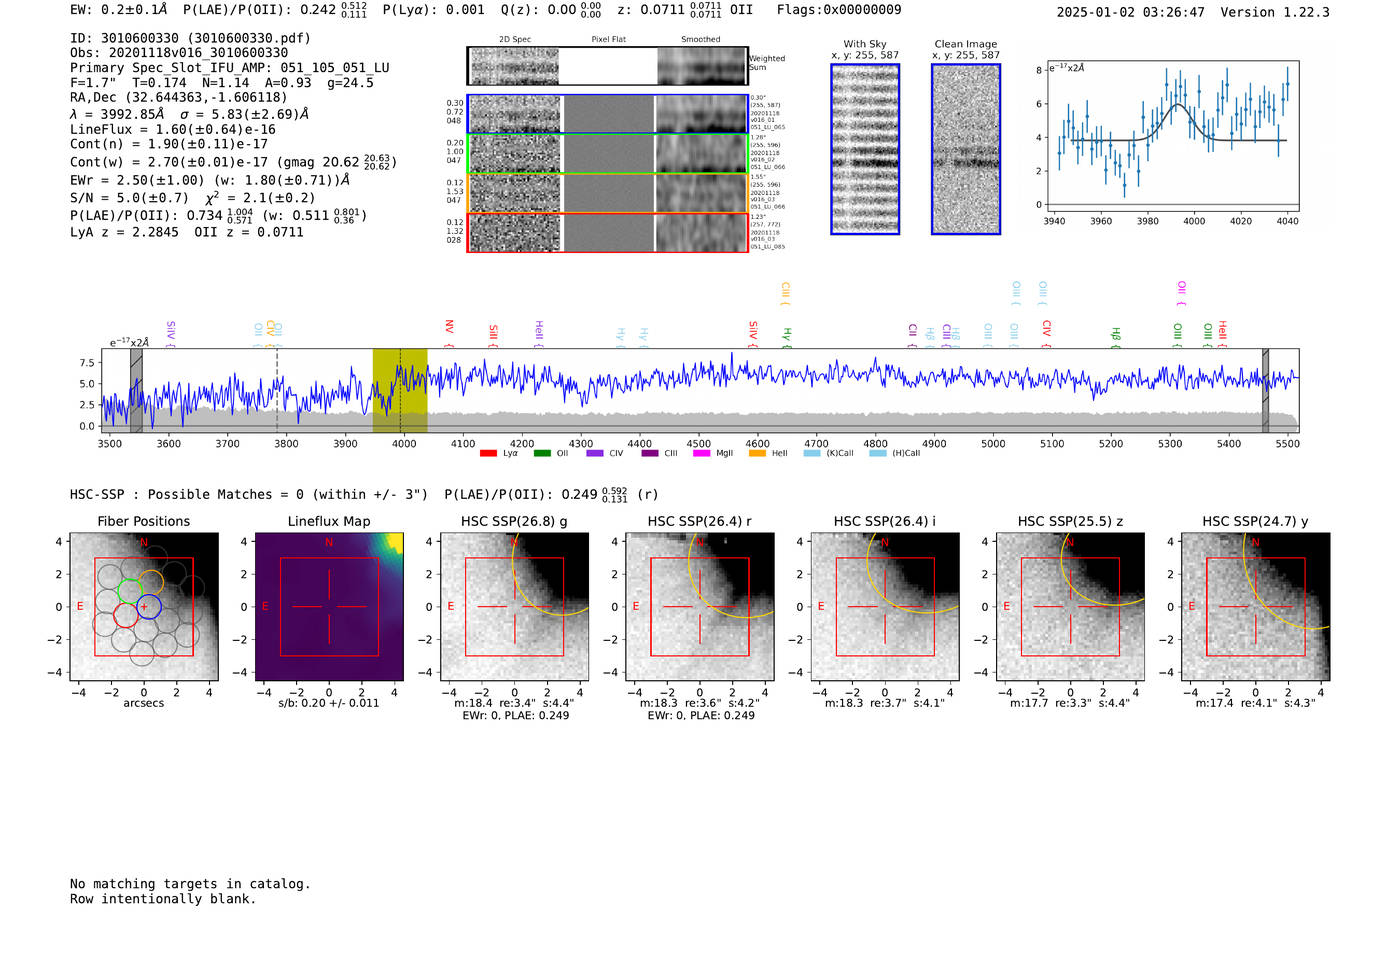Open the HSC SSP(26.8) g cutout
Image resolution: width=1400 pixels, height=953 pixels.
point(515,607)
